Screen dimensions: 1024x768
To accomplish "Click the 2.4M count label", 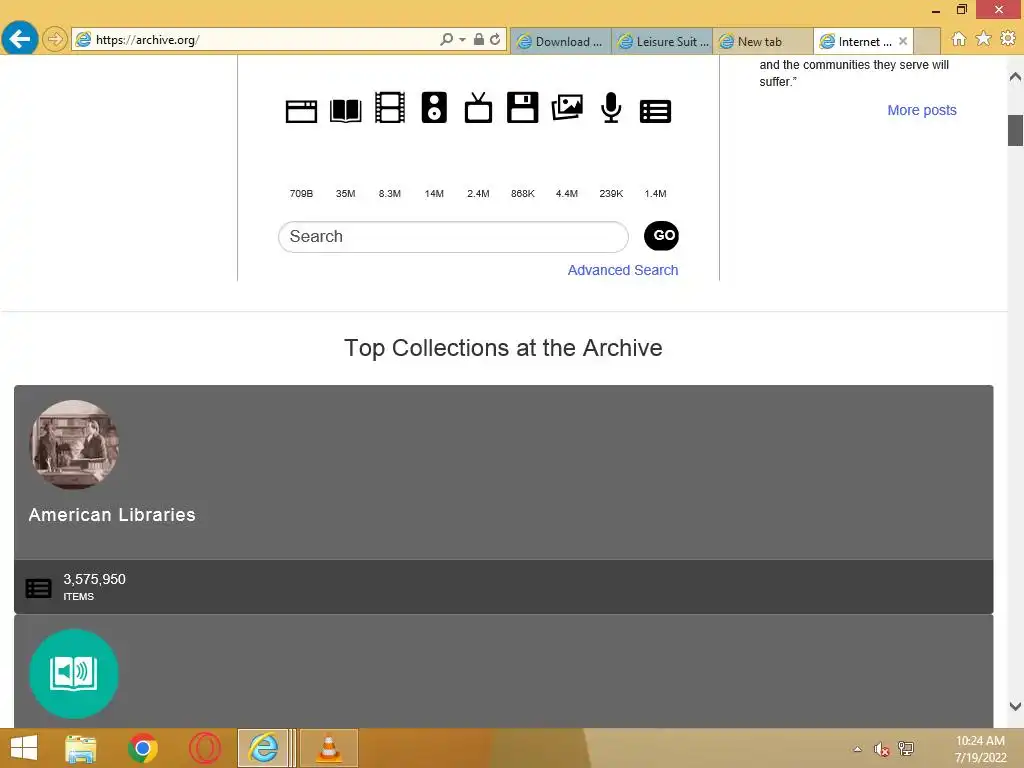I will tap(478, 194).
